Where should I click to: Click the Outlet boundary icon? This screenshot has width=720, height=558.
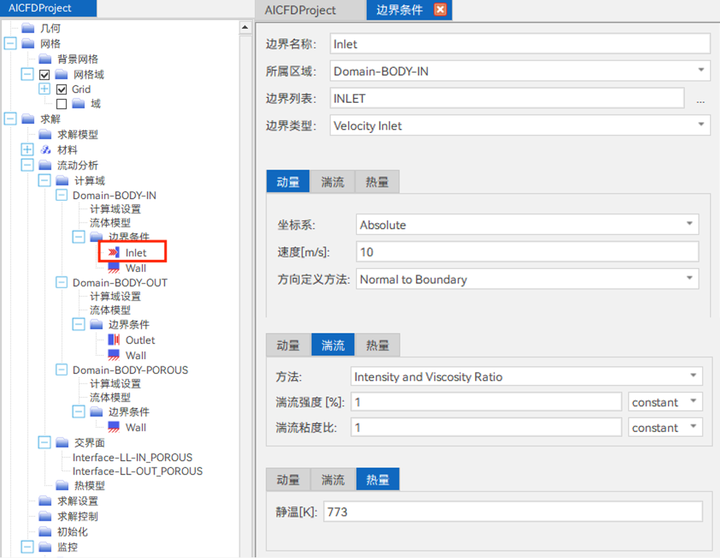point(113,340)
